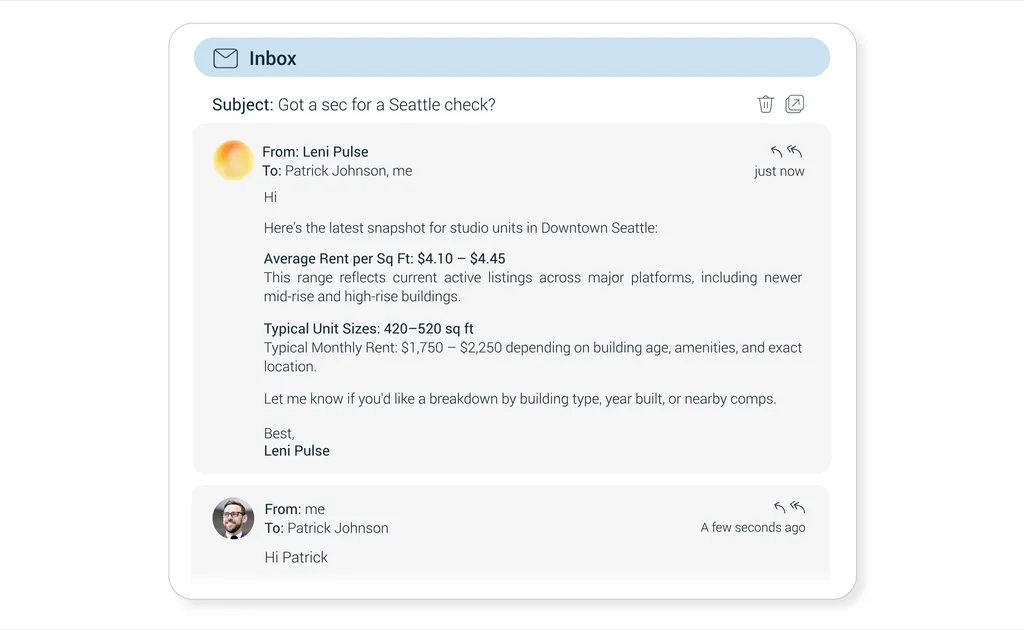This screenshot has height=630, width=1024.
Task: Click the "Average Rent per Sq Ft" line
Action: tap(384, 259)
